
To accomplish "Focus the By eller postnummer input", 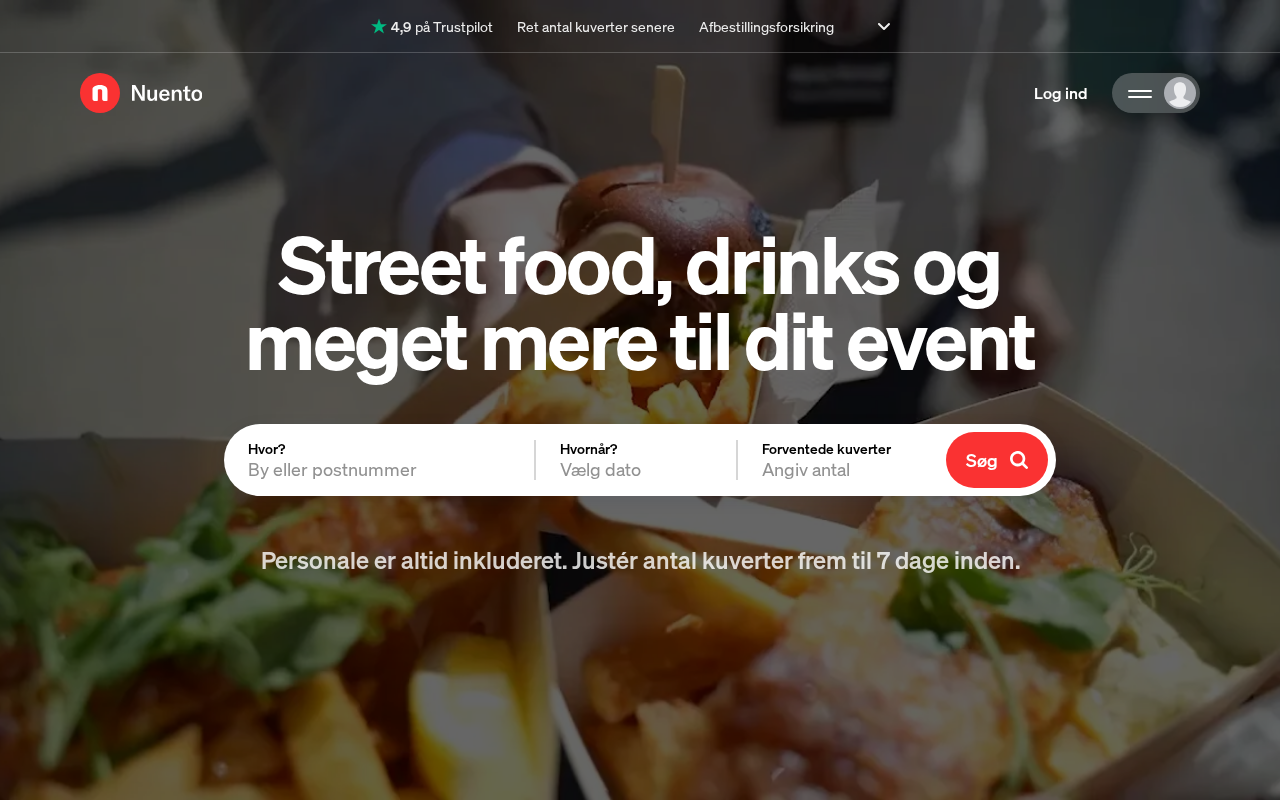I will click(380, 470).
